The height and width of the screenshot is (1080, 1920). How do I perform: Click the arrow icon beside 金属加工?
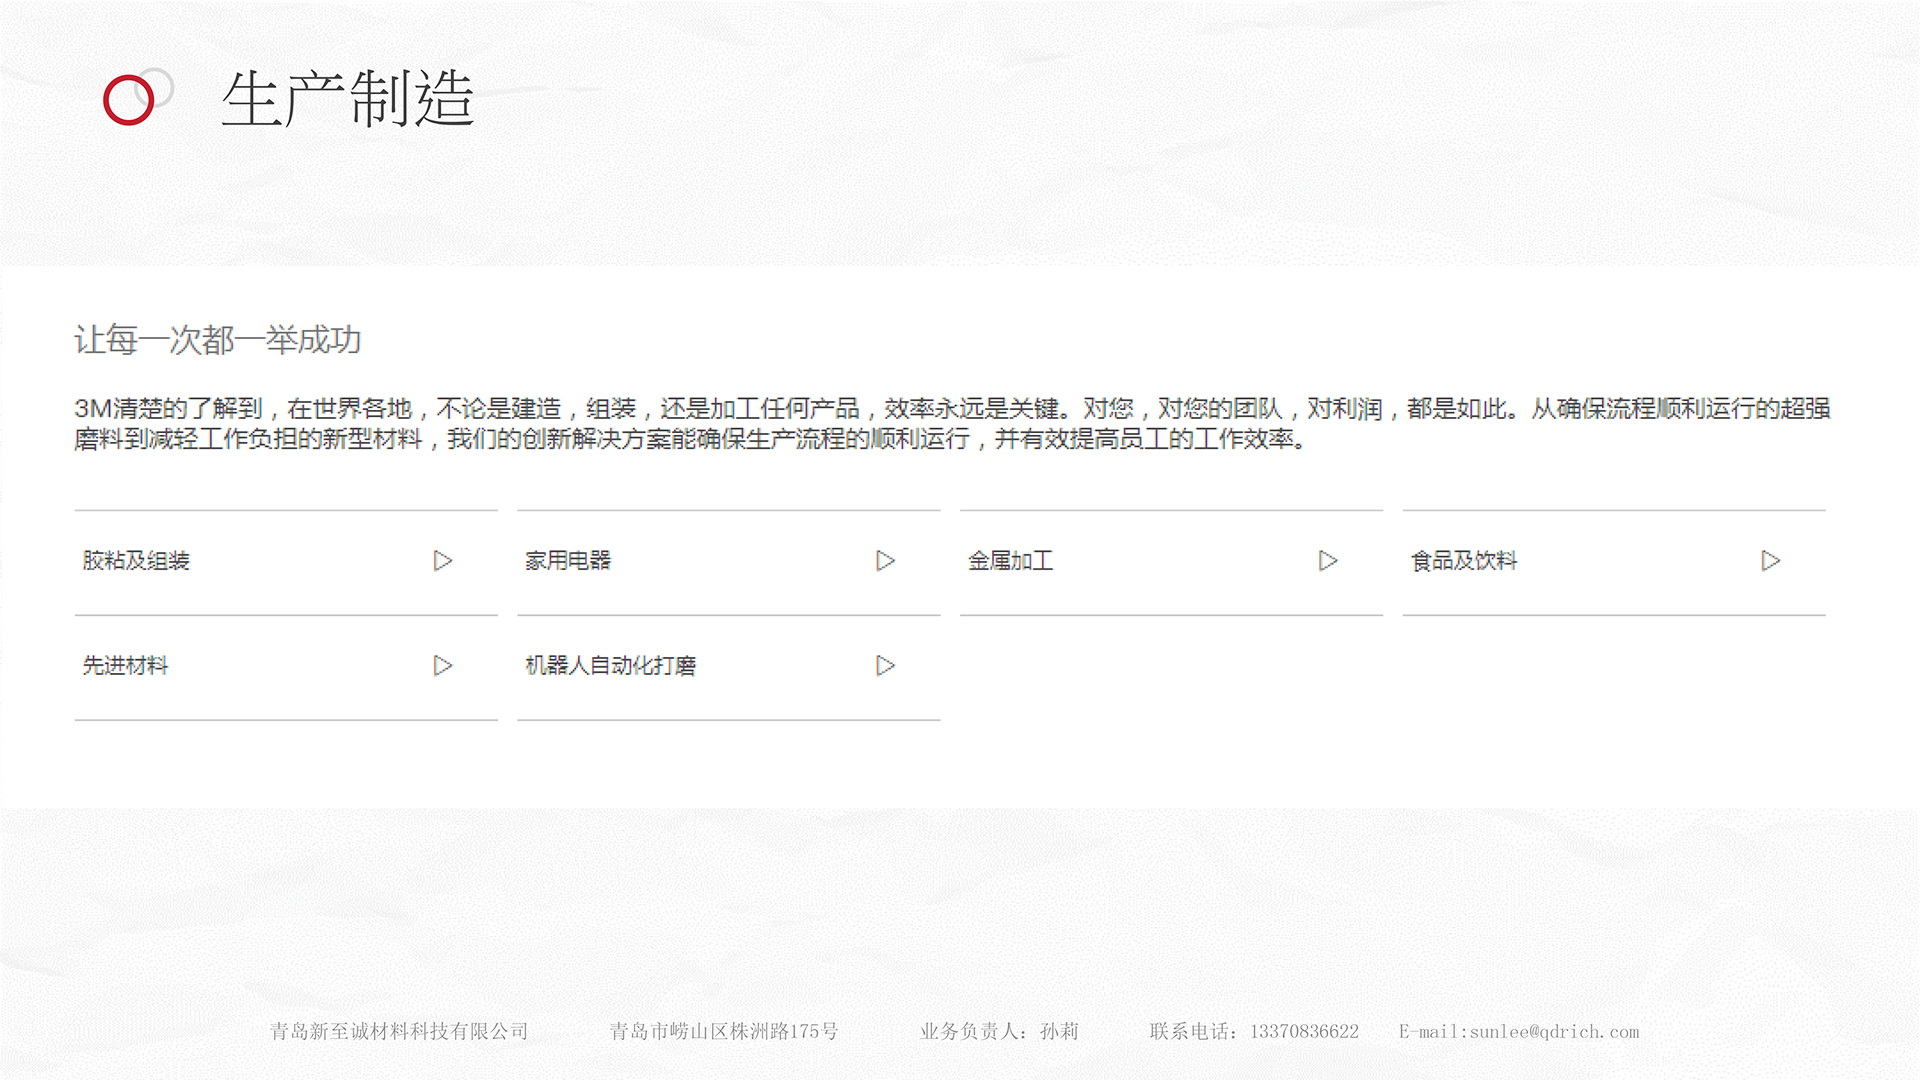point(1328,561)
